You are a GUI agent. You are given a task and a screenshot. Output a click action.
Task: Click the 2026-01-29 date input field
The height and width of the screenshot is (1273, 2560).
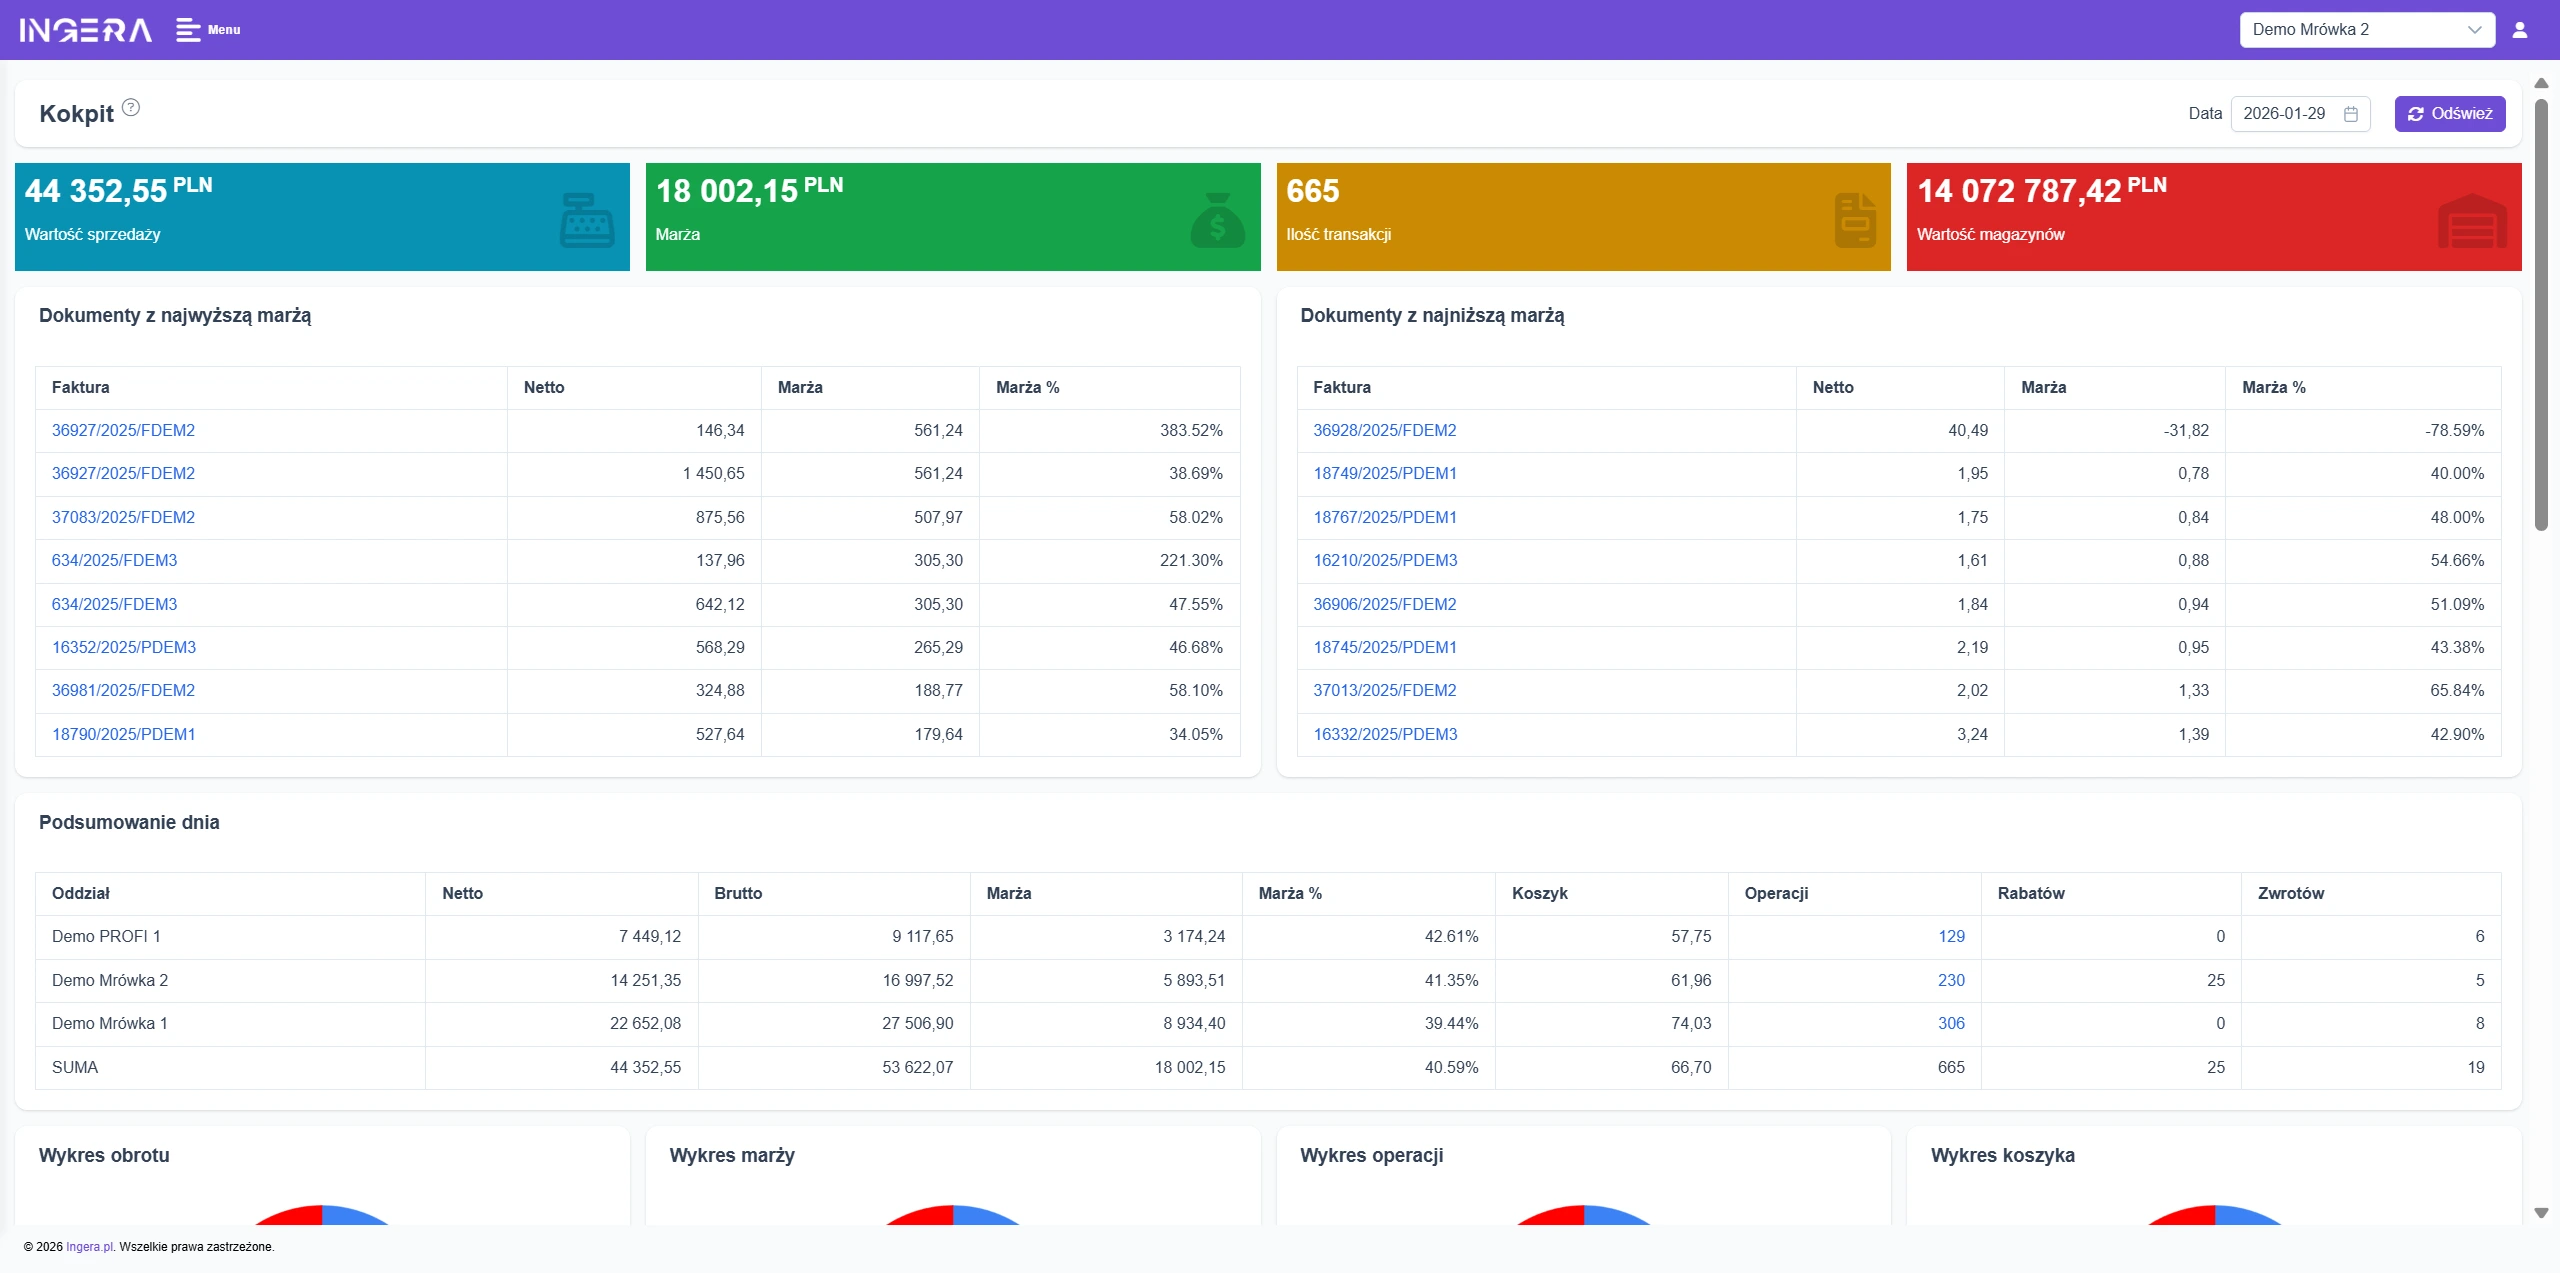(x=2284, y=114)
